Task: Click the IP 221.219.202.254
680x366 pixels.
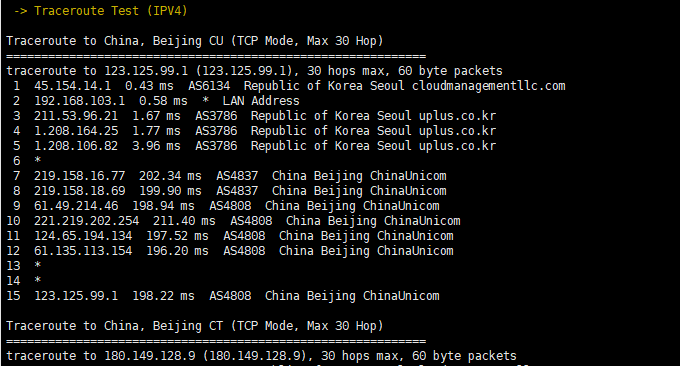Action: click(x=87, y=221)
